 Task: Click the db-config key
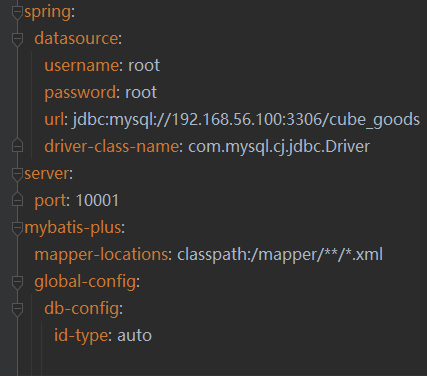coord(82,309)
